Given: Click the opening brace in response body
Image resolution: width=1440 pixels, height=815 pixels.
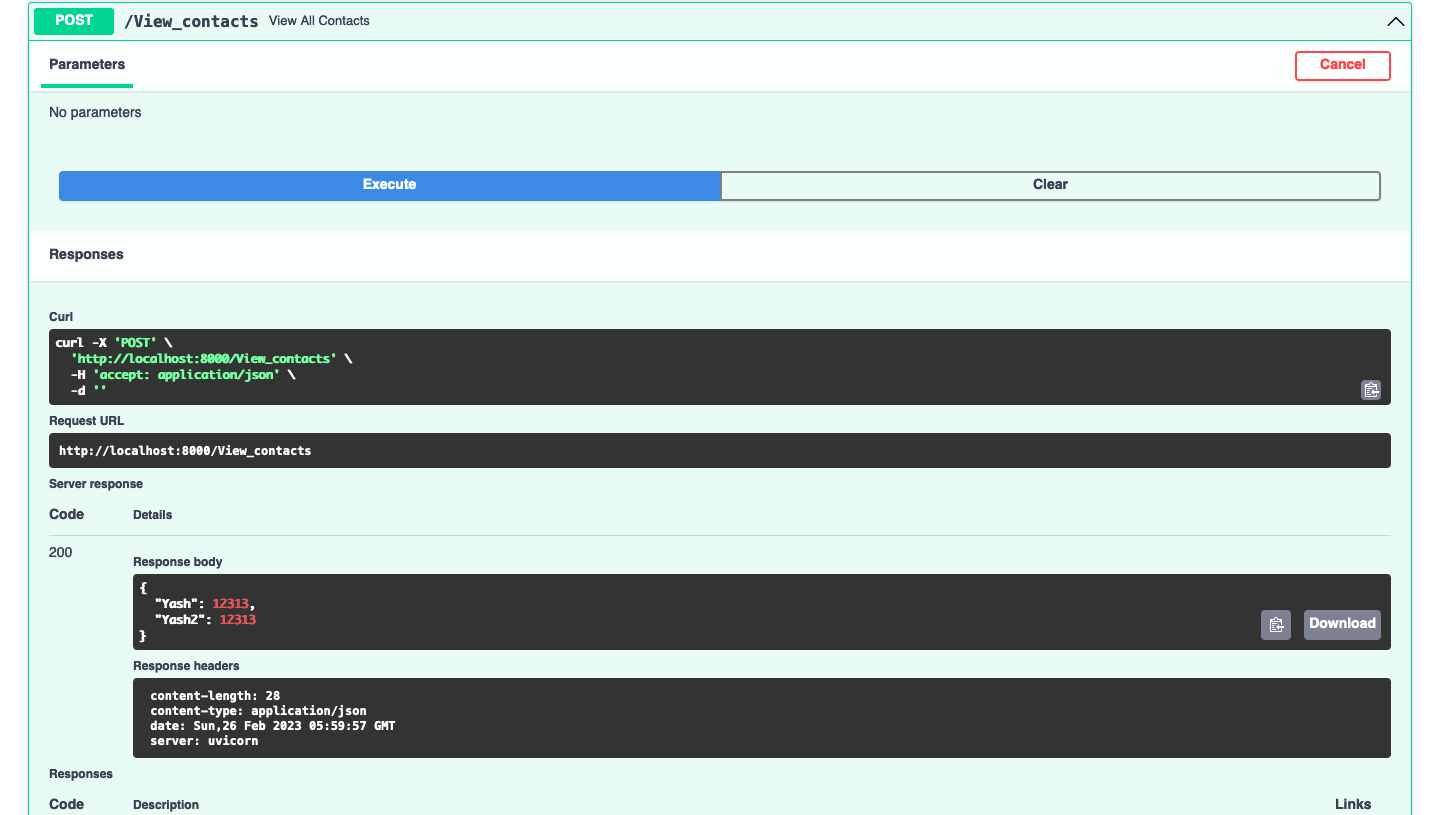Looking at the screenshot, I should coord(144,588).
